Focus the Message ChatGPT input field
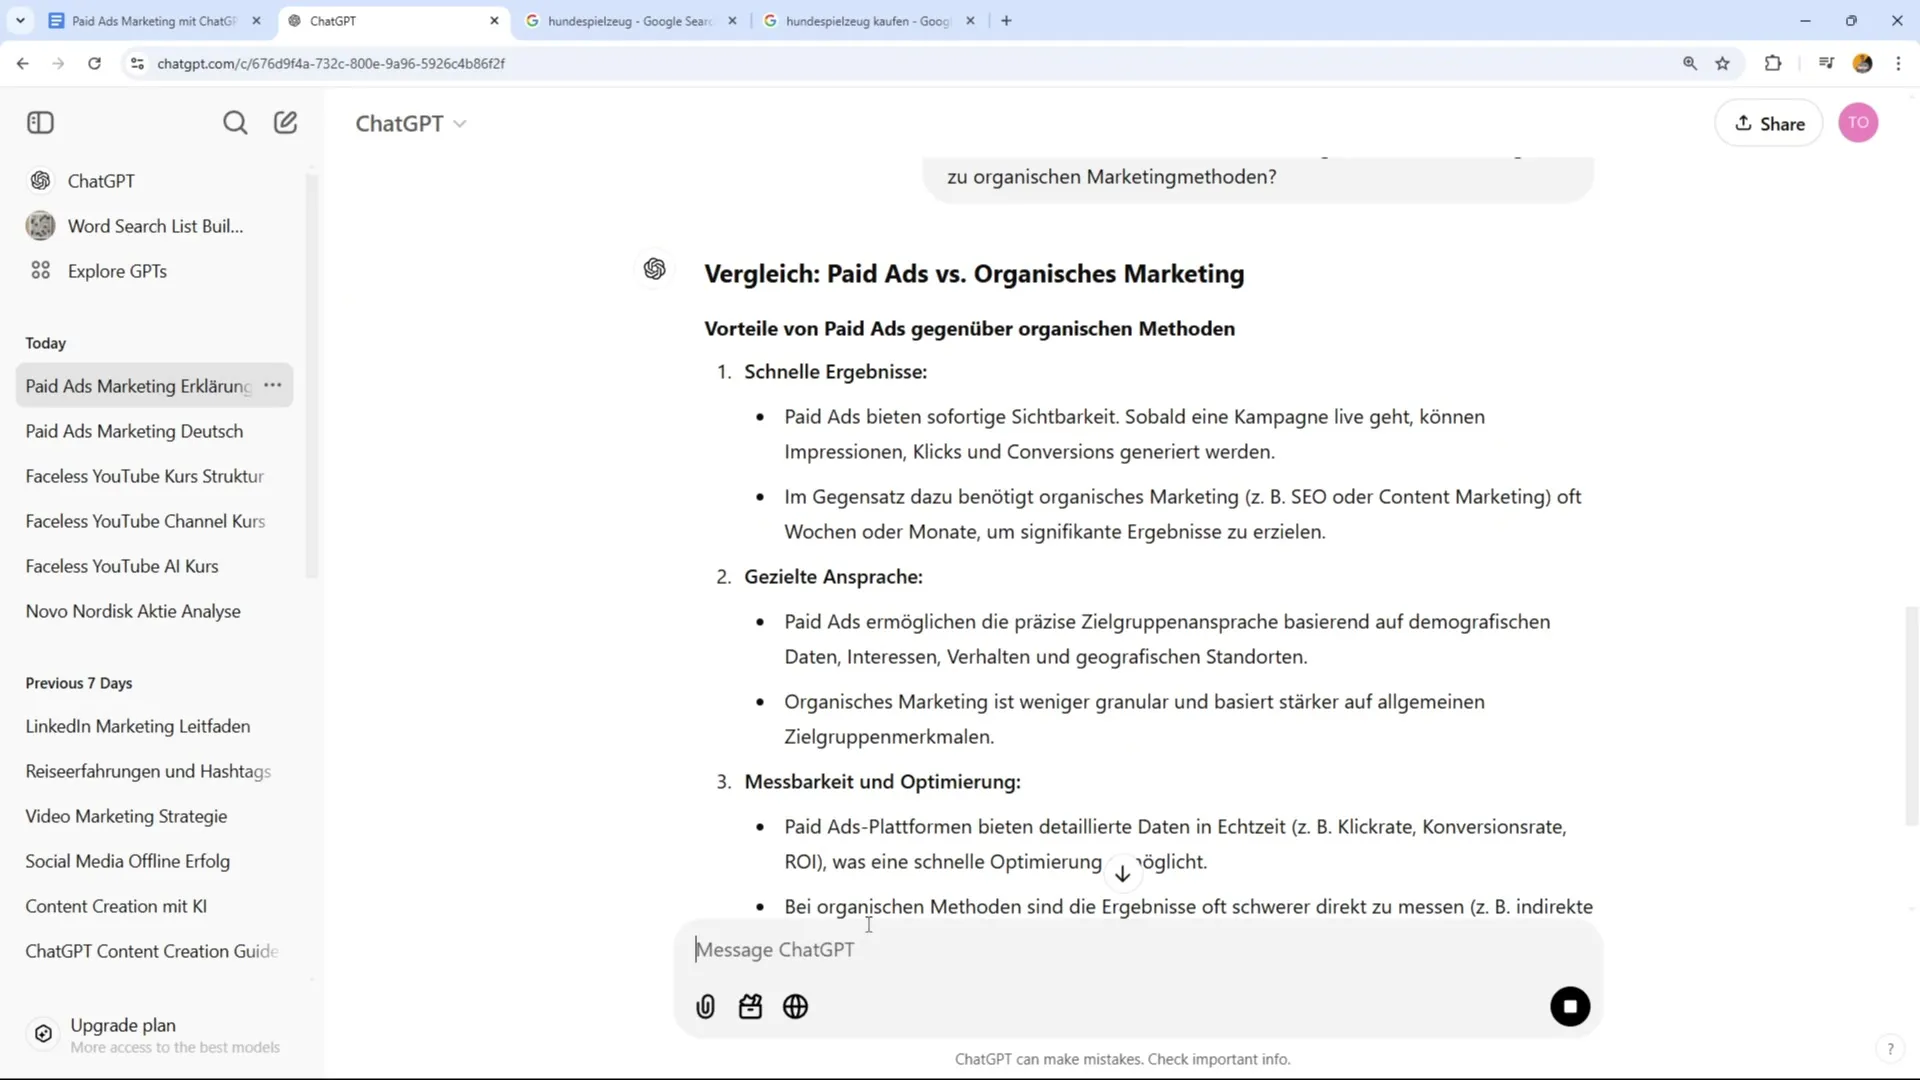 1138,950
